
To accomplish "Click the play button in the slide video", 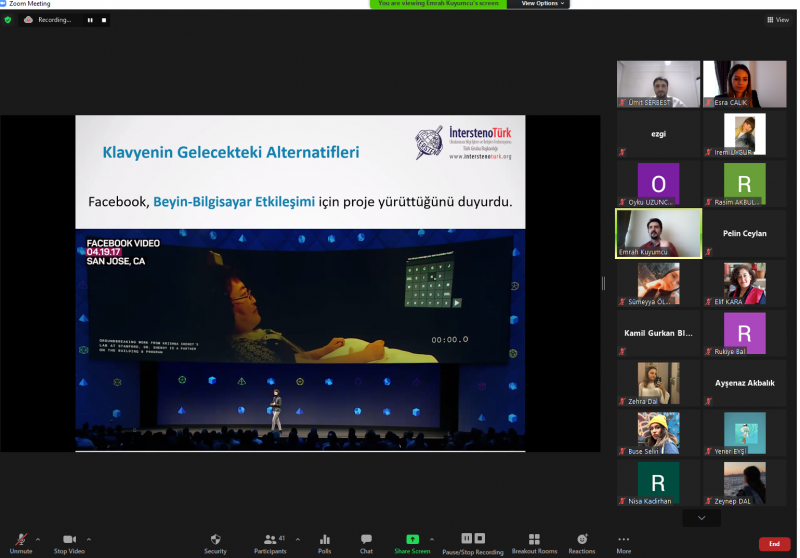I will pos(457,302).
